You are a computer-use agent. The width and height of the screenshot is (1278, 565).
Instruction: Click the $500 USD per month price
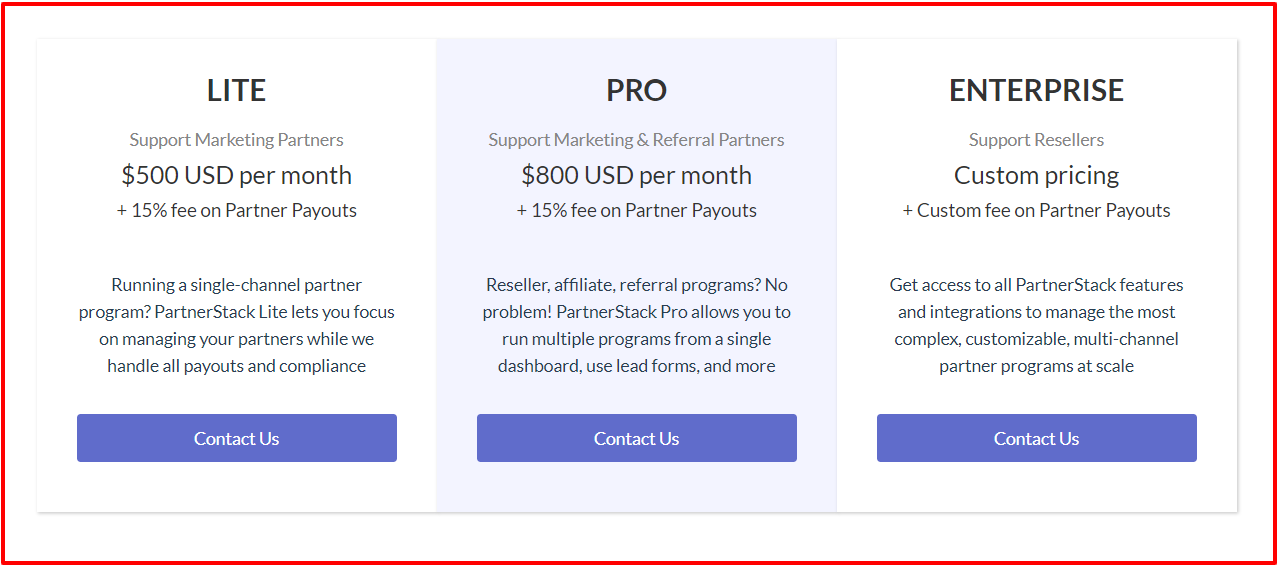click(237, 175)
